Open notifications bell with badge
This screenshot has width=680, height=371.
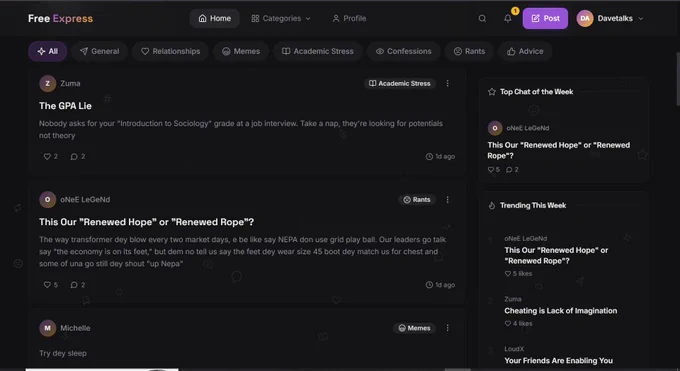(x=508, y=18)
